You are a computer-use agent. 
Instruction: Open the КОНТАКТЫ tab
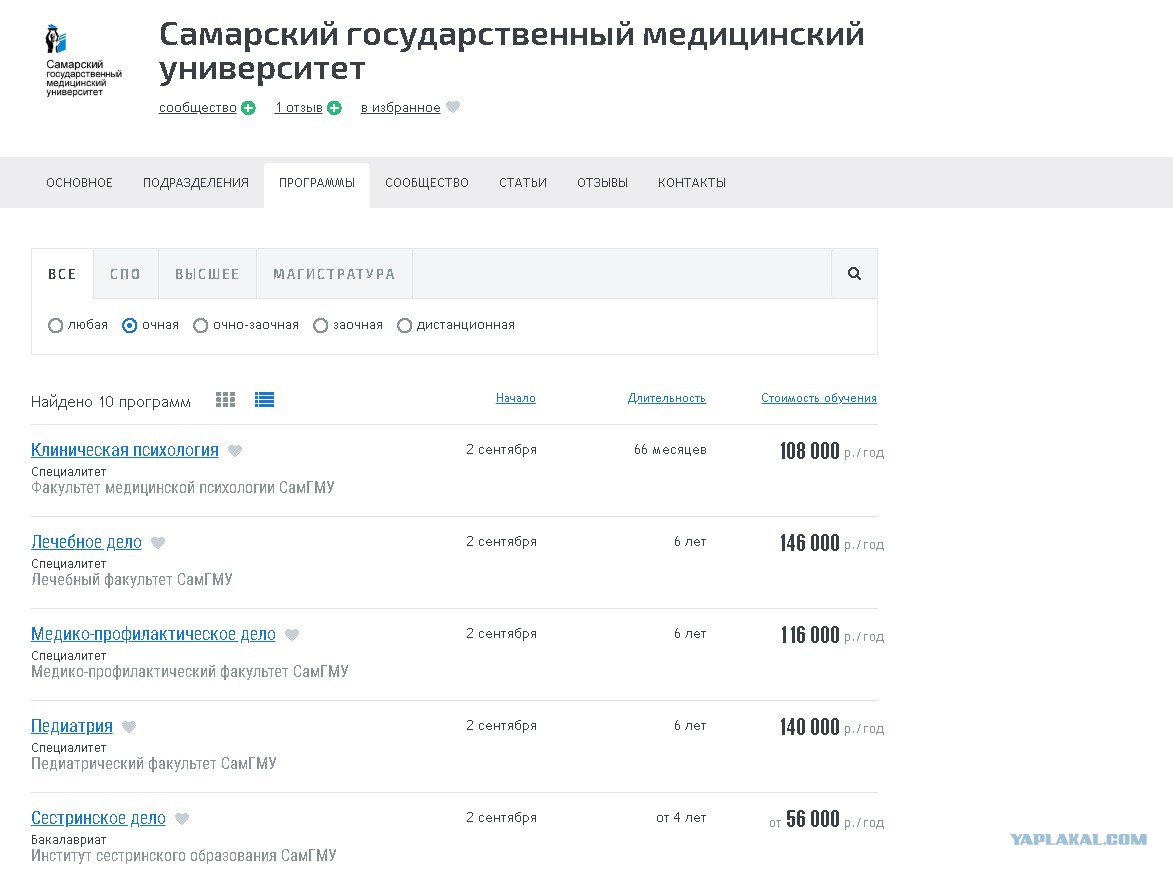(x=692, y=182)
